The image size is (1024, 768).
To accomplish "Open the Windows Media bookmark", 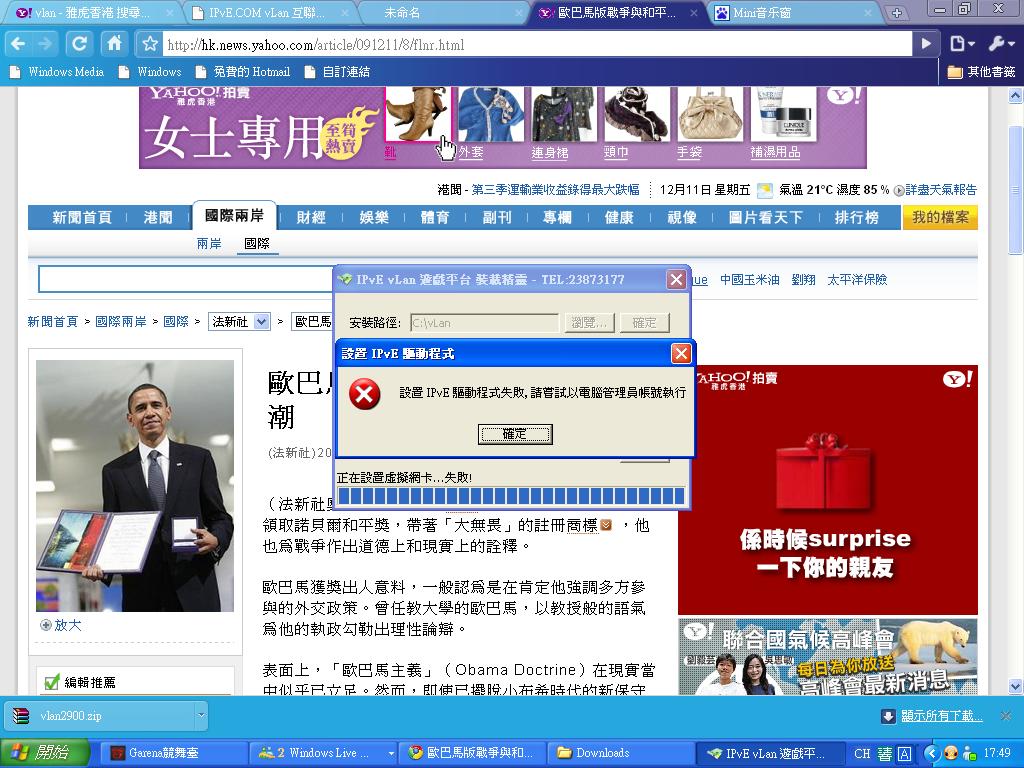I will [x=58, y=72].
